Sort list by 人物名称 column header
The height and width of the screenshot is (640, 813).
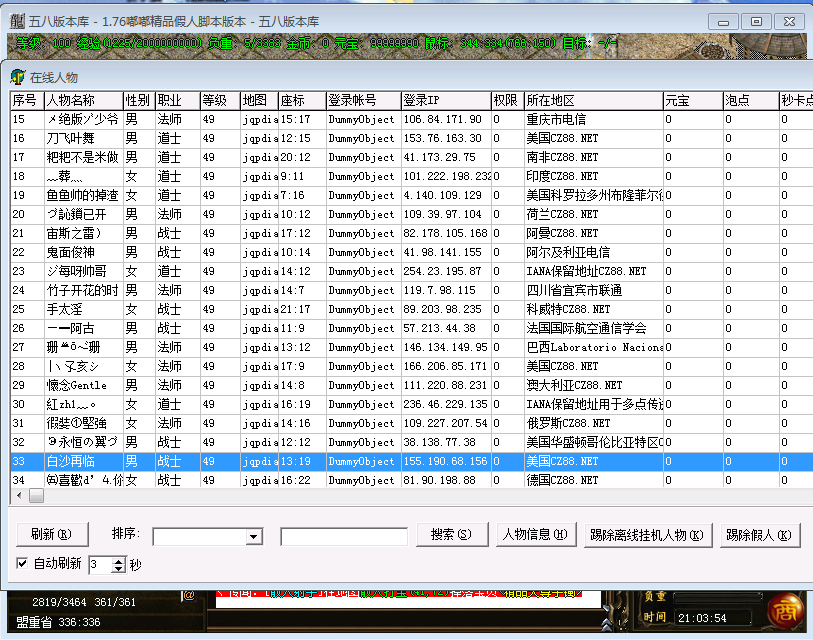click(82, 101)
